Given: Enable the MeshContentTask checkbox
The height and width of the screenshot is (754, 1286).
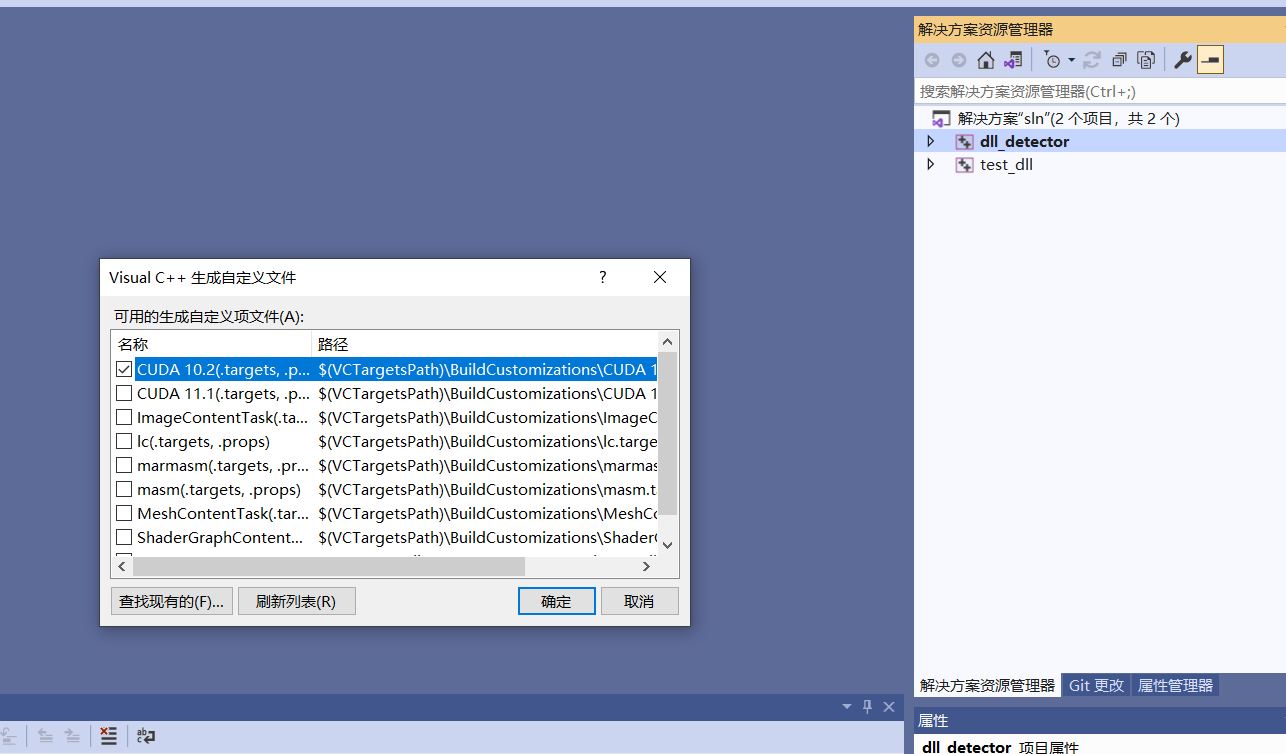Looking at the screenshot, I should tap(124, 513).
